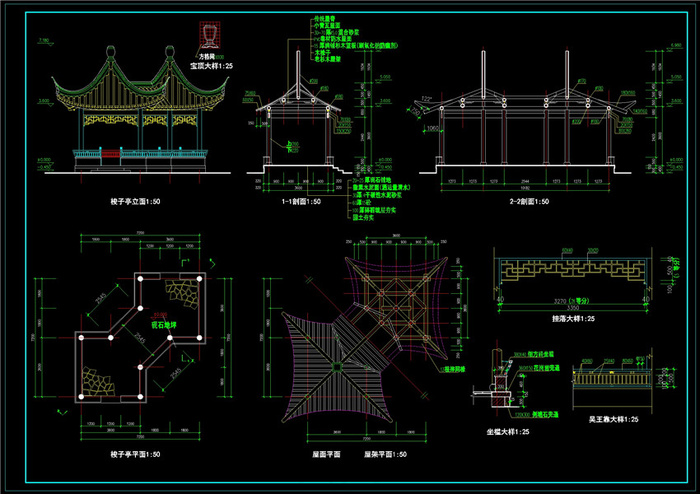Image resolution: width=700 pixels, height=494 pixels.
Task: Click the top-left white column circle in plan
Action: [140, 279]
